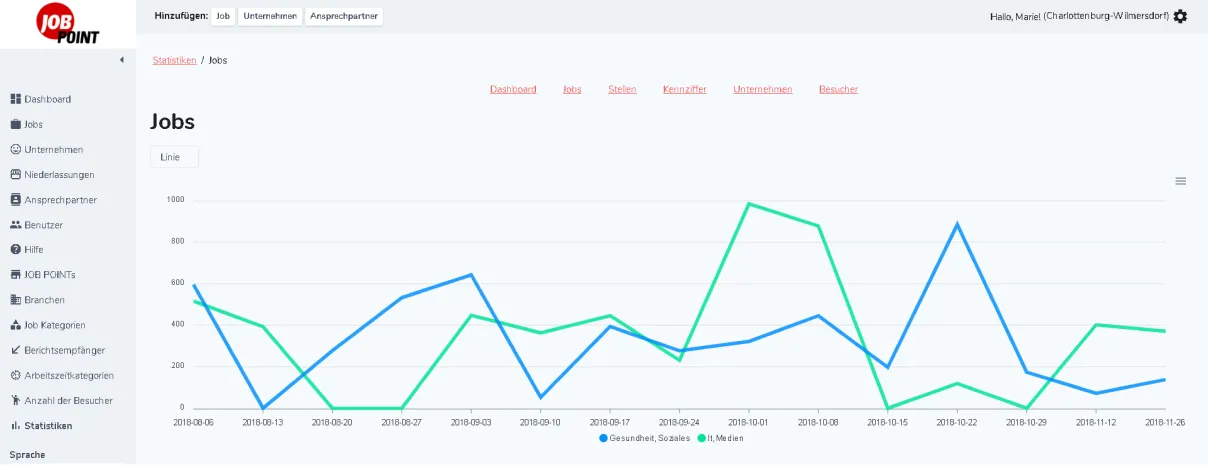
Task: Click the JOB POINT logo
Action: pos(68,25)
